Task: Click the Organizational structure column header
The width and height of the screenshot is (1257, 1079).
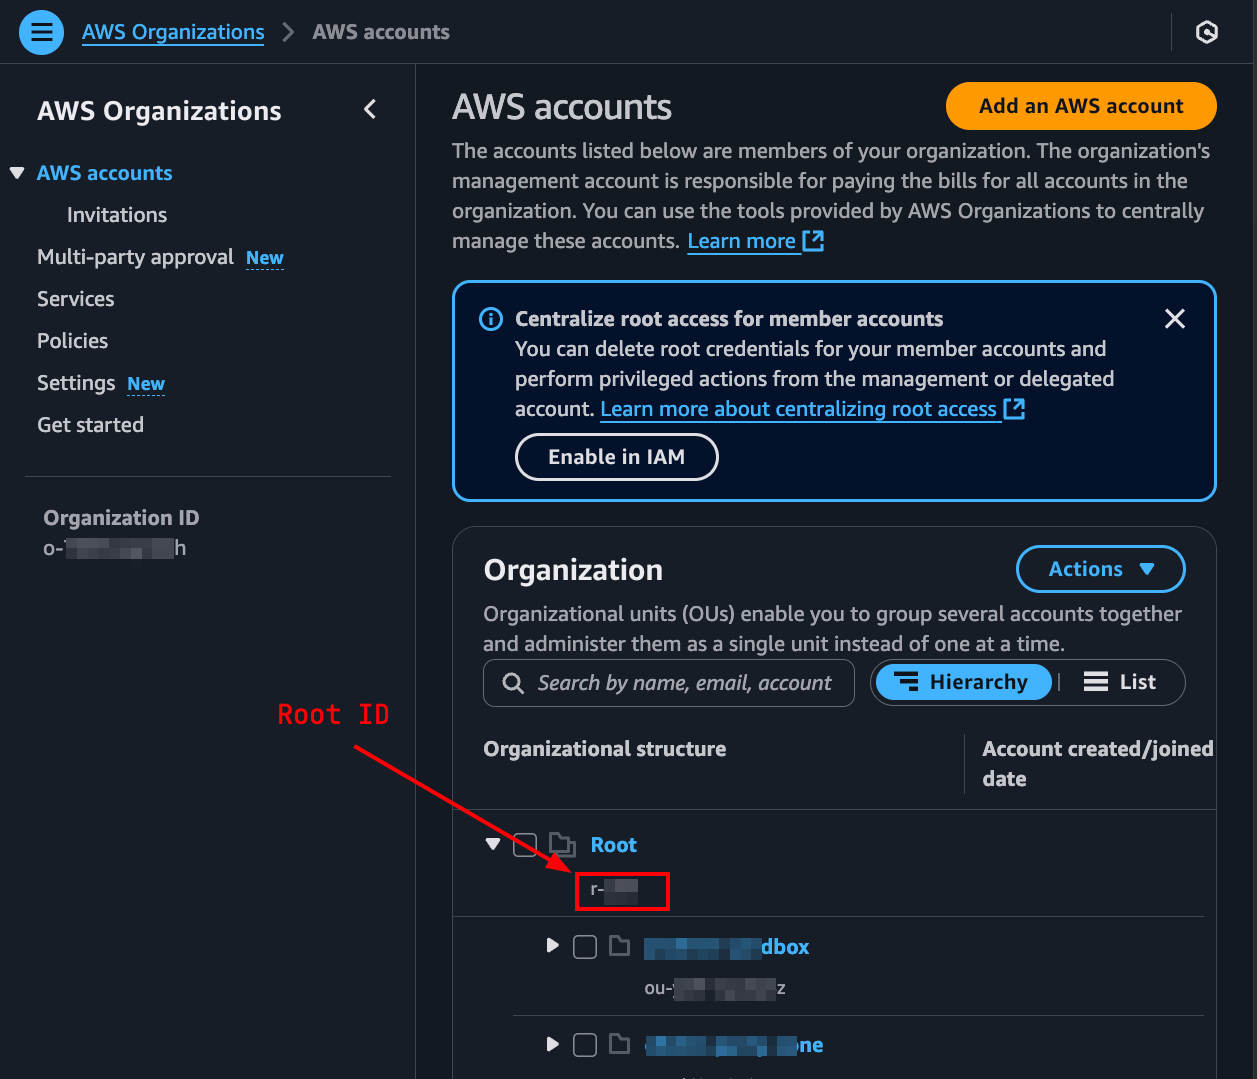Action: pos(605,749)
